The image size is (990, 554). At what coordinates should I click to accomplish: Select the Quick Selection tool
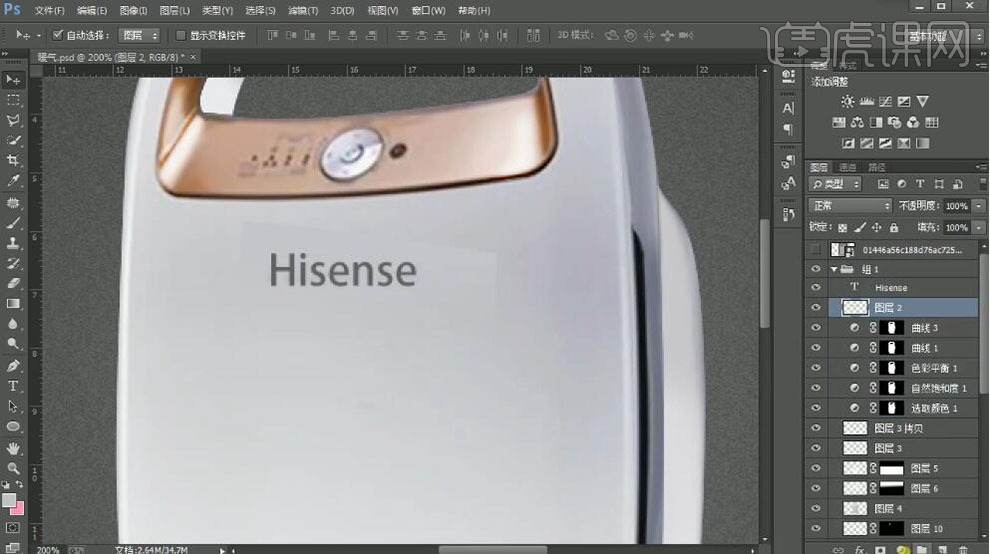[x=13, y=140]
